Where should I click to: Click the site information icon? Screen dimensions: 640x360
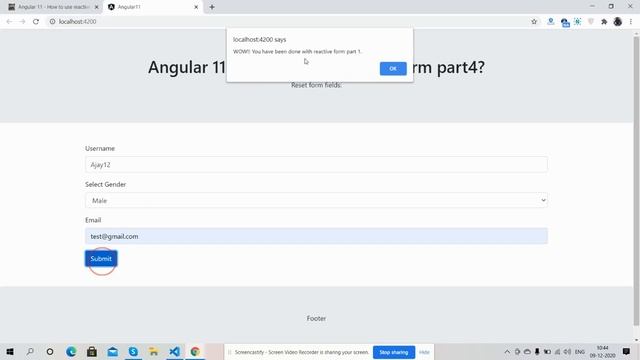pos(52,22)
